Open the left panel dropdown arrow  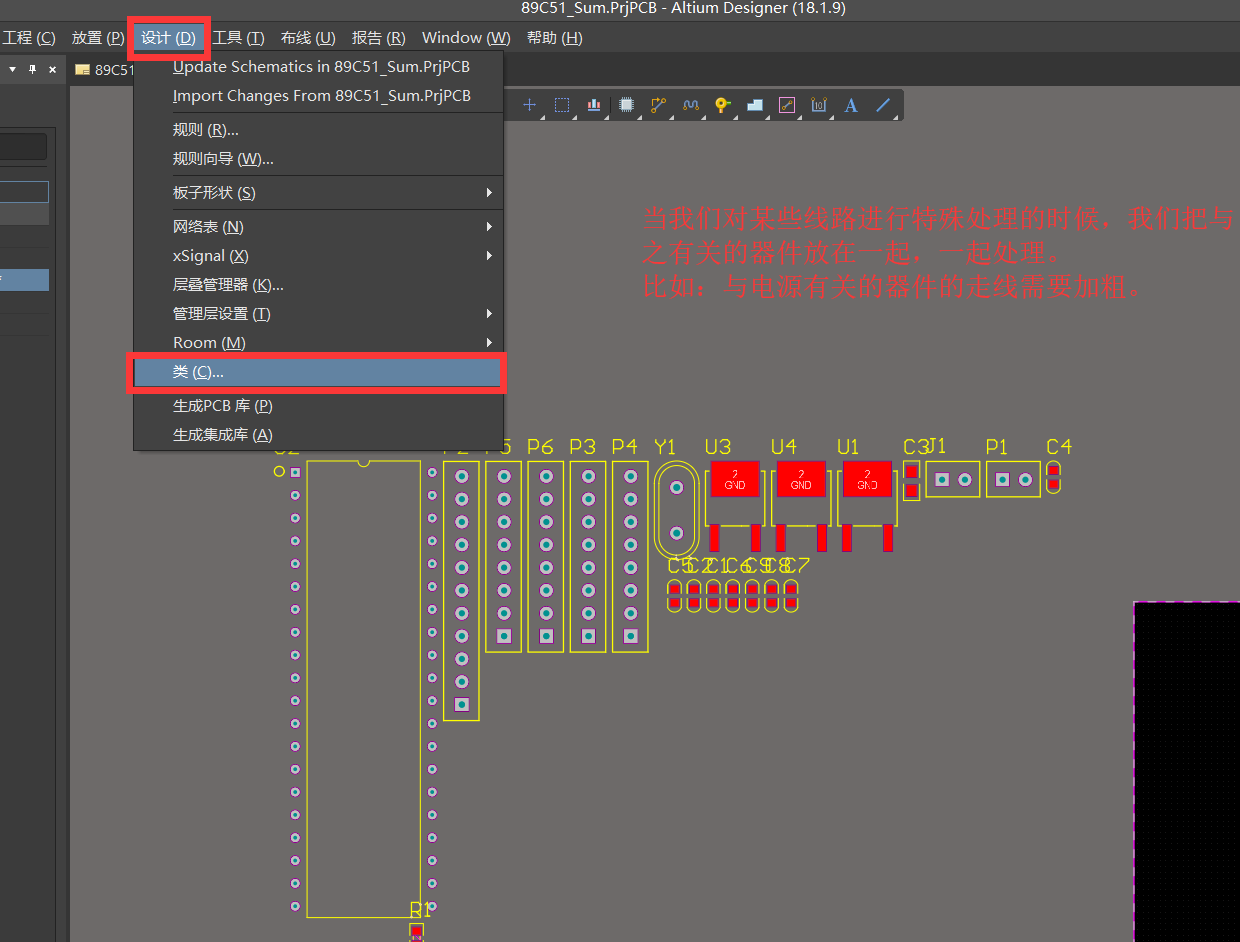coord(12,70)
